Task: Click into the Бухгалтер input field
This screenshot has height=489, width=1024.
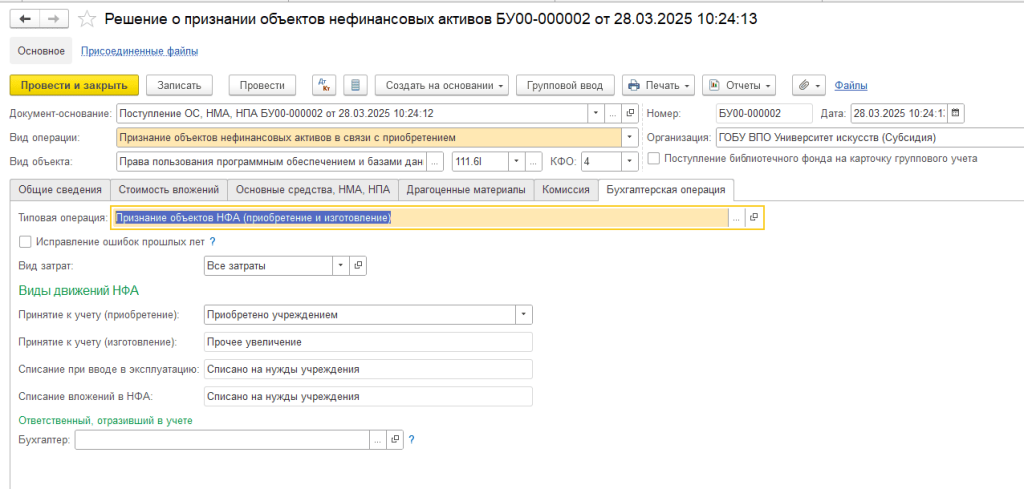Action: coord(222,439)
